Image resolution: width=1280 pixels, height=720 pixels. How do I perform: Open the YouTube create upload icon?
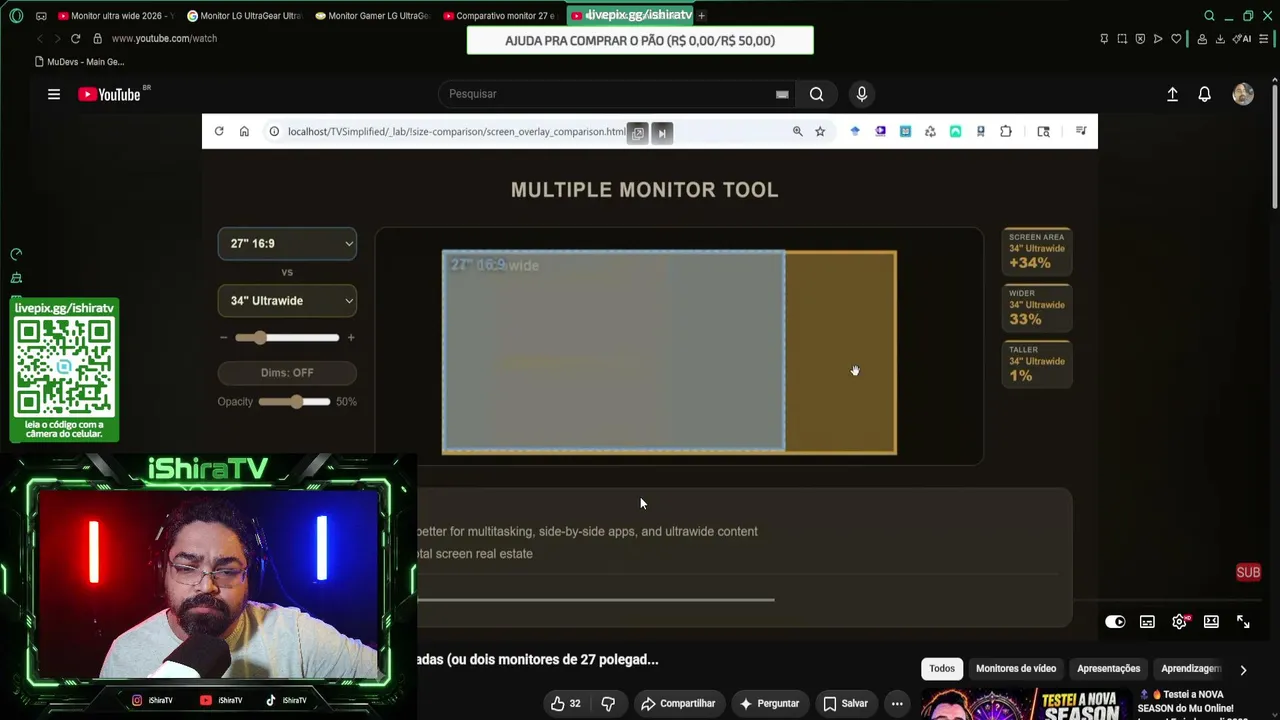point(1172,94)
